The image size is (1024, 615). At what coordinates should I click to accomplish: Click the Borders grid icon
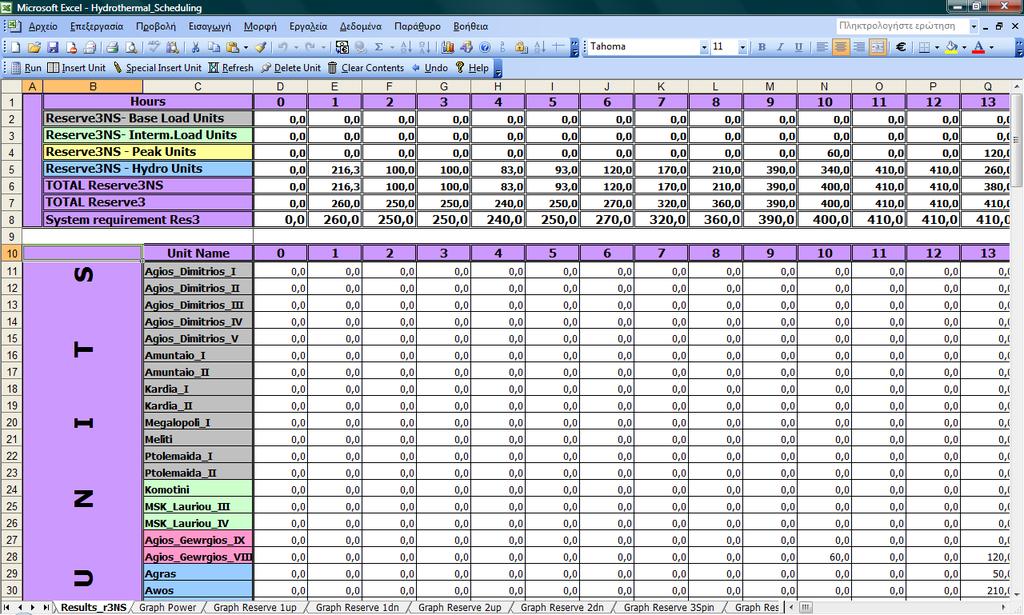point(924,47)
